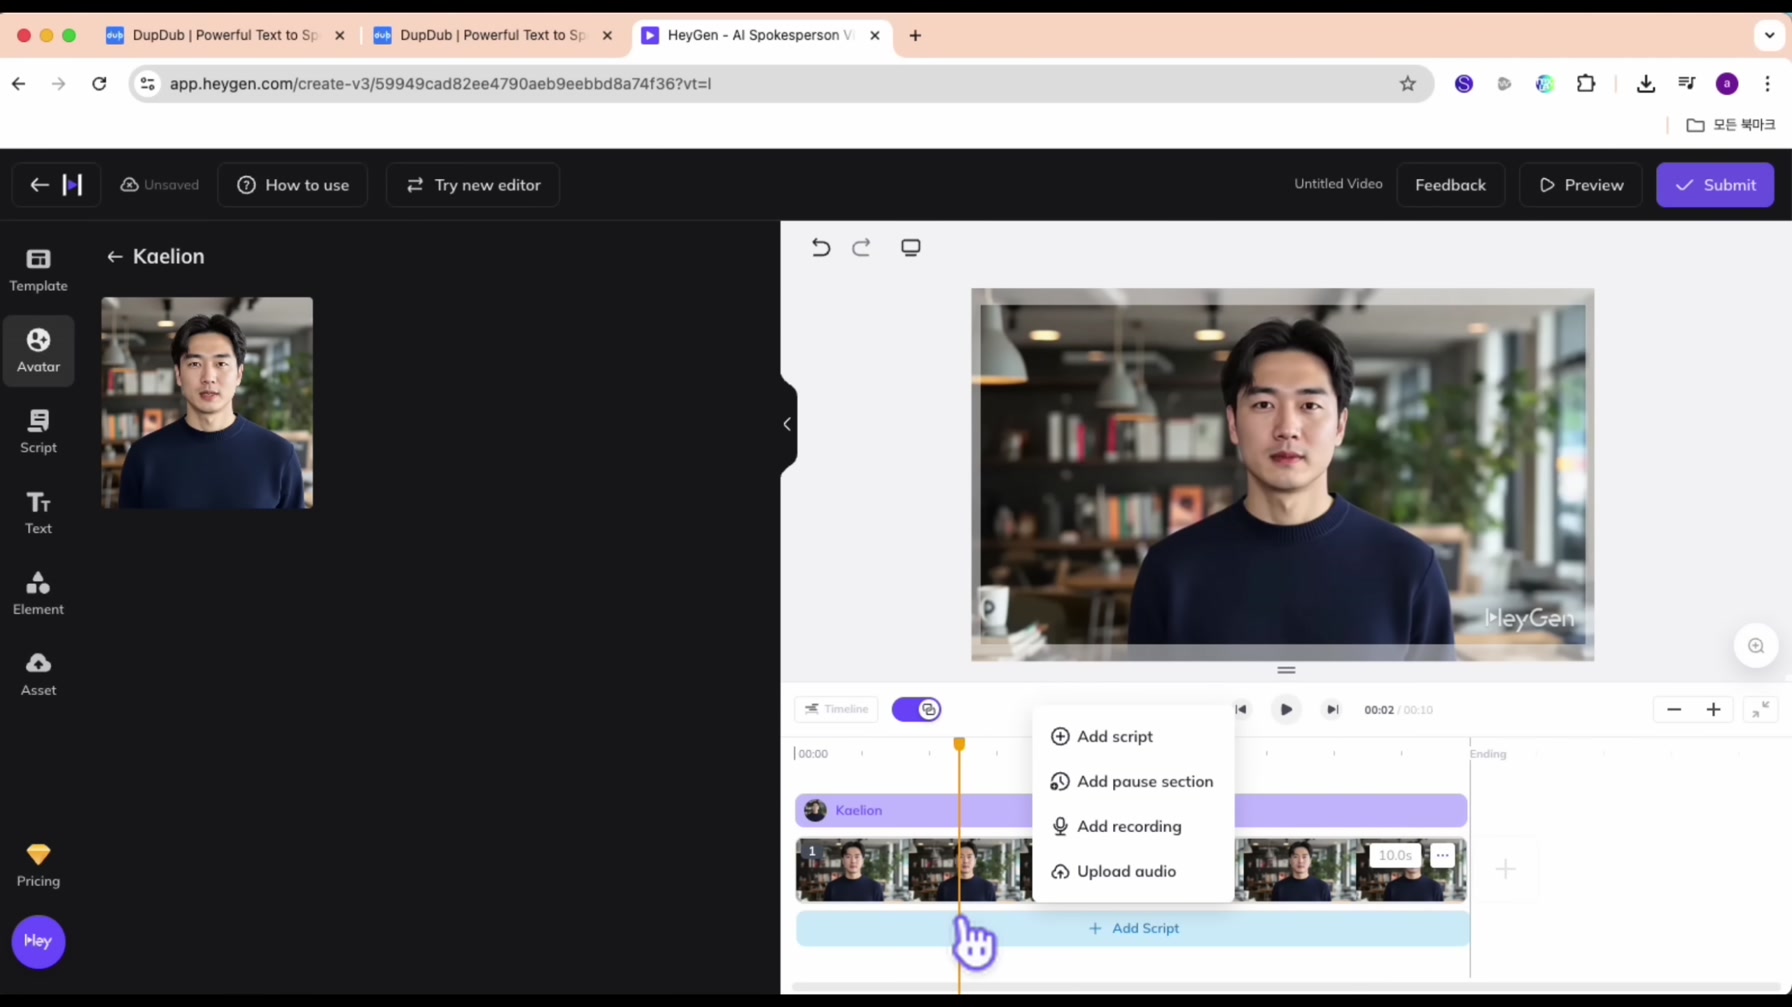Zoom in the timeline with the plus
Image resolution: width=1792 pixels, height=1007 pixels.
tap(1713, 710)
